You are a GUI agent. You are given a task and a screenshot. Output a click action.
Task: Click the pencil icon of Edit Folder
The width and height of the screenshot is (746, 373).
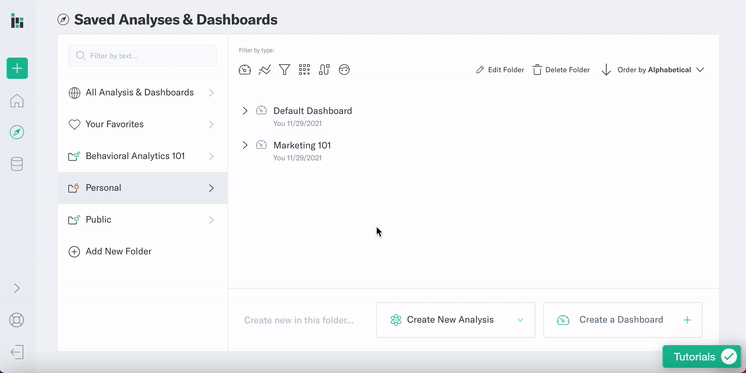click(x=480, y=70)
